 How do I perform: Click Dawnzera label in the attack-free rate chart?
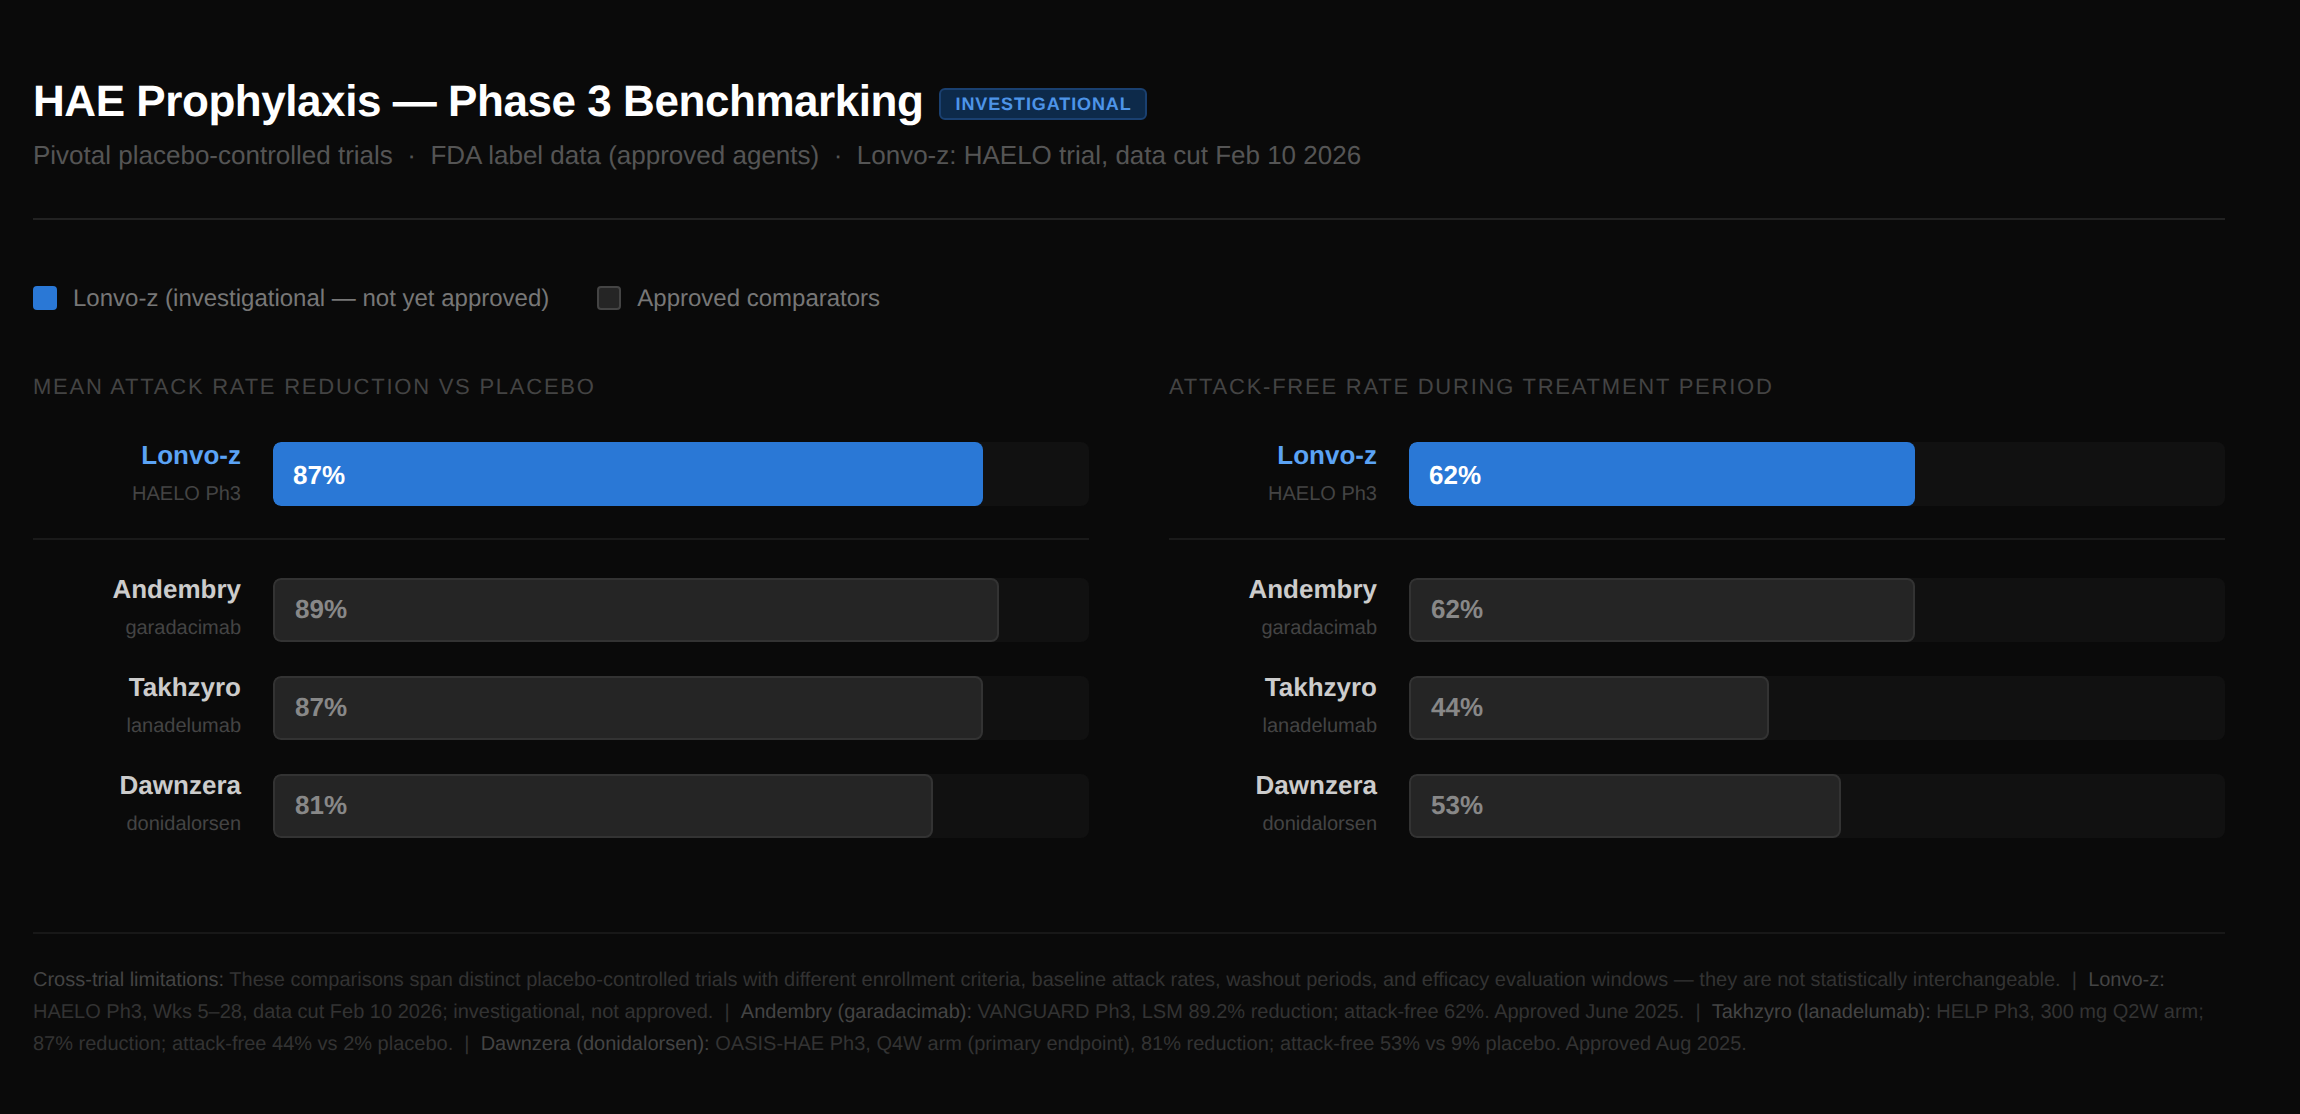(1316, 786)
